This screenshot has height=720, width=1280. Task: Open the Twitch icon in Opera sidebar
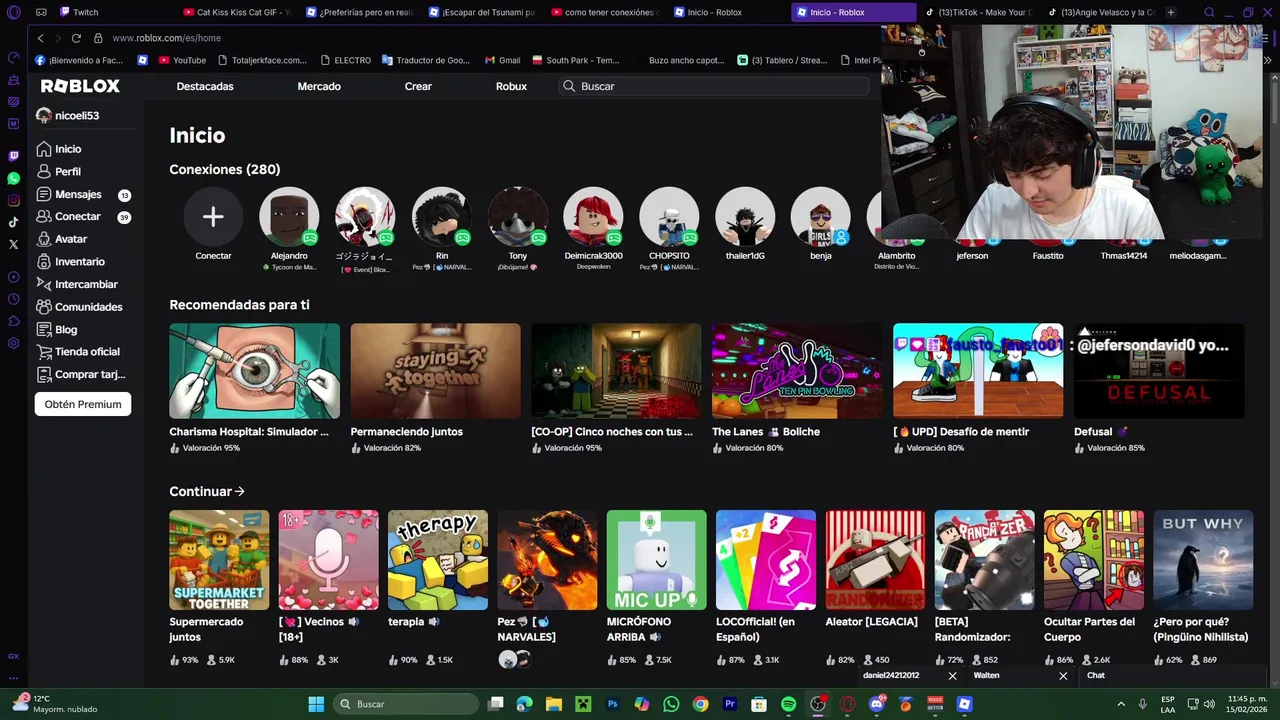click(x=13, y=156)
